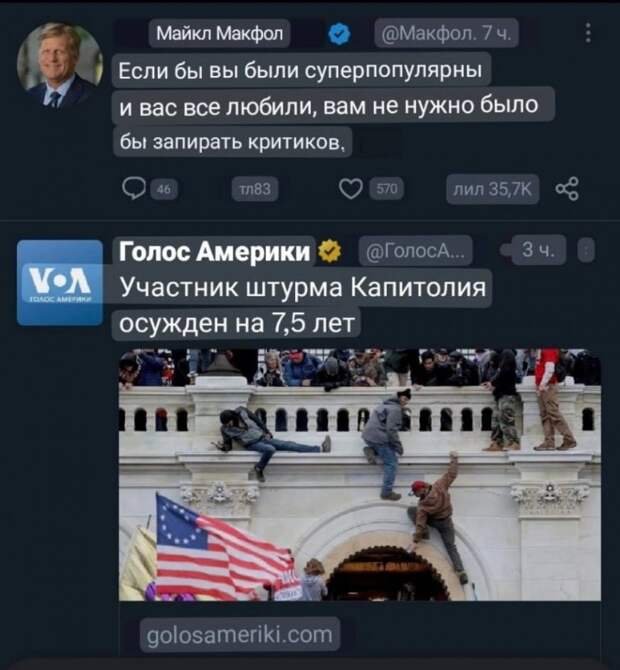The height and width of the screenshot is (670, 620).
Task: Open the tweet text about Участник штурма Капитолия
Action: pyautogui.click(x=303, y=305)
